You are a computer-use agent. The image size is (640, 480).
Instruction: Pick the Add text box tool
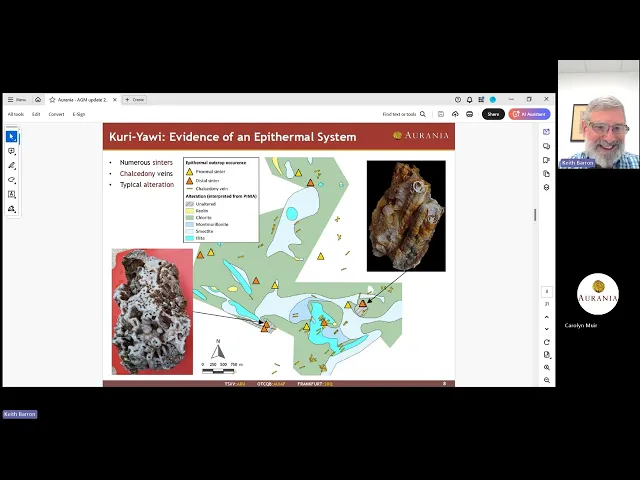(x=11, y=194)
